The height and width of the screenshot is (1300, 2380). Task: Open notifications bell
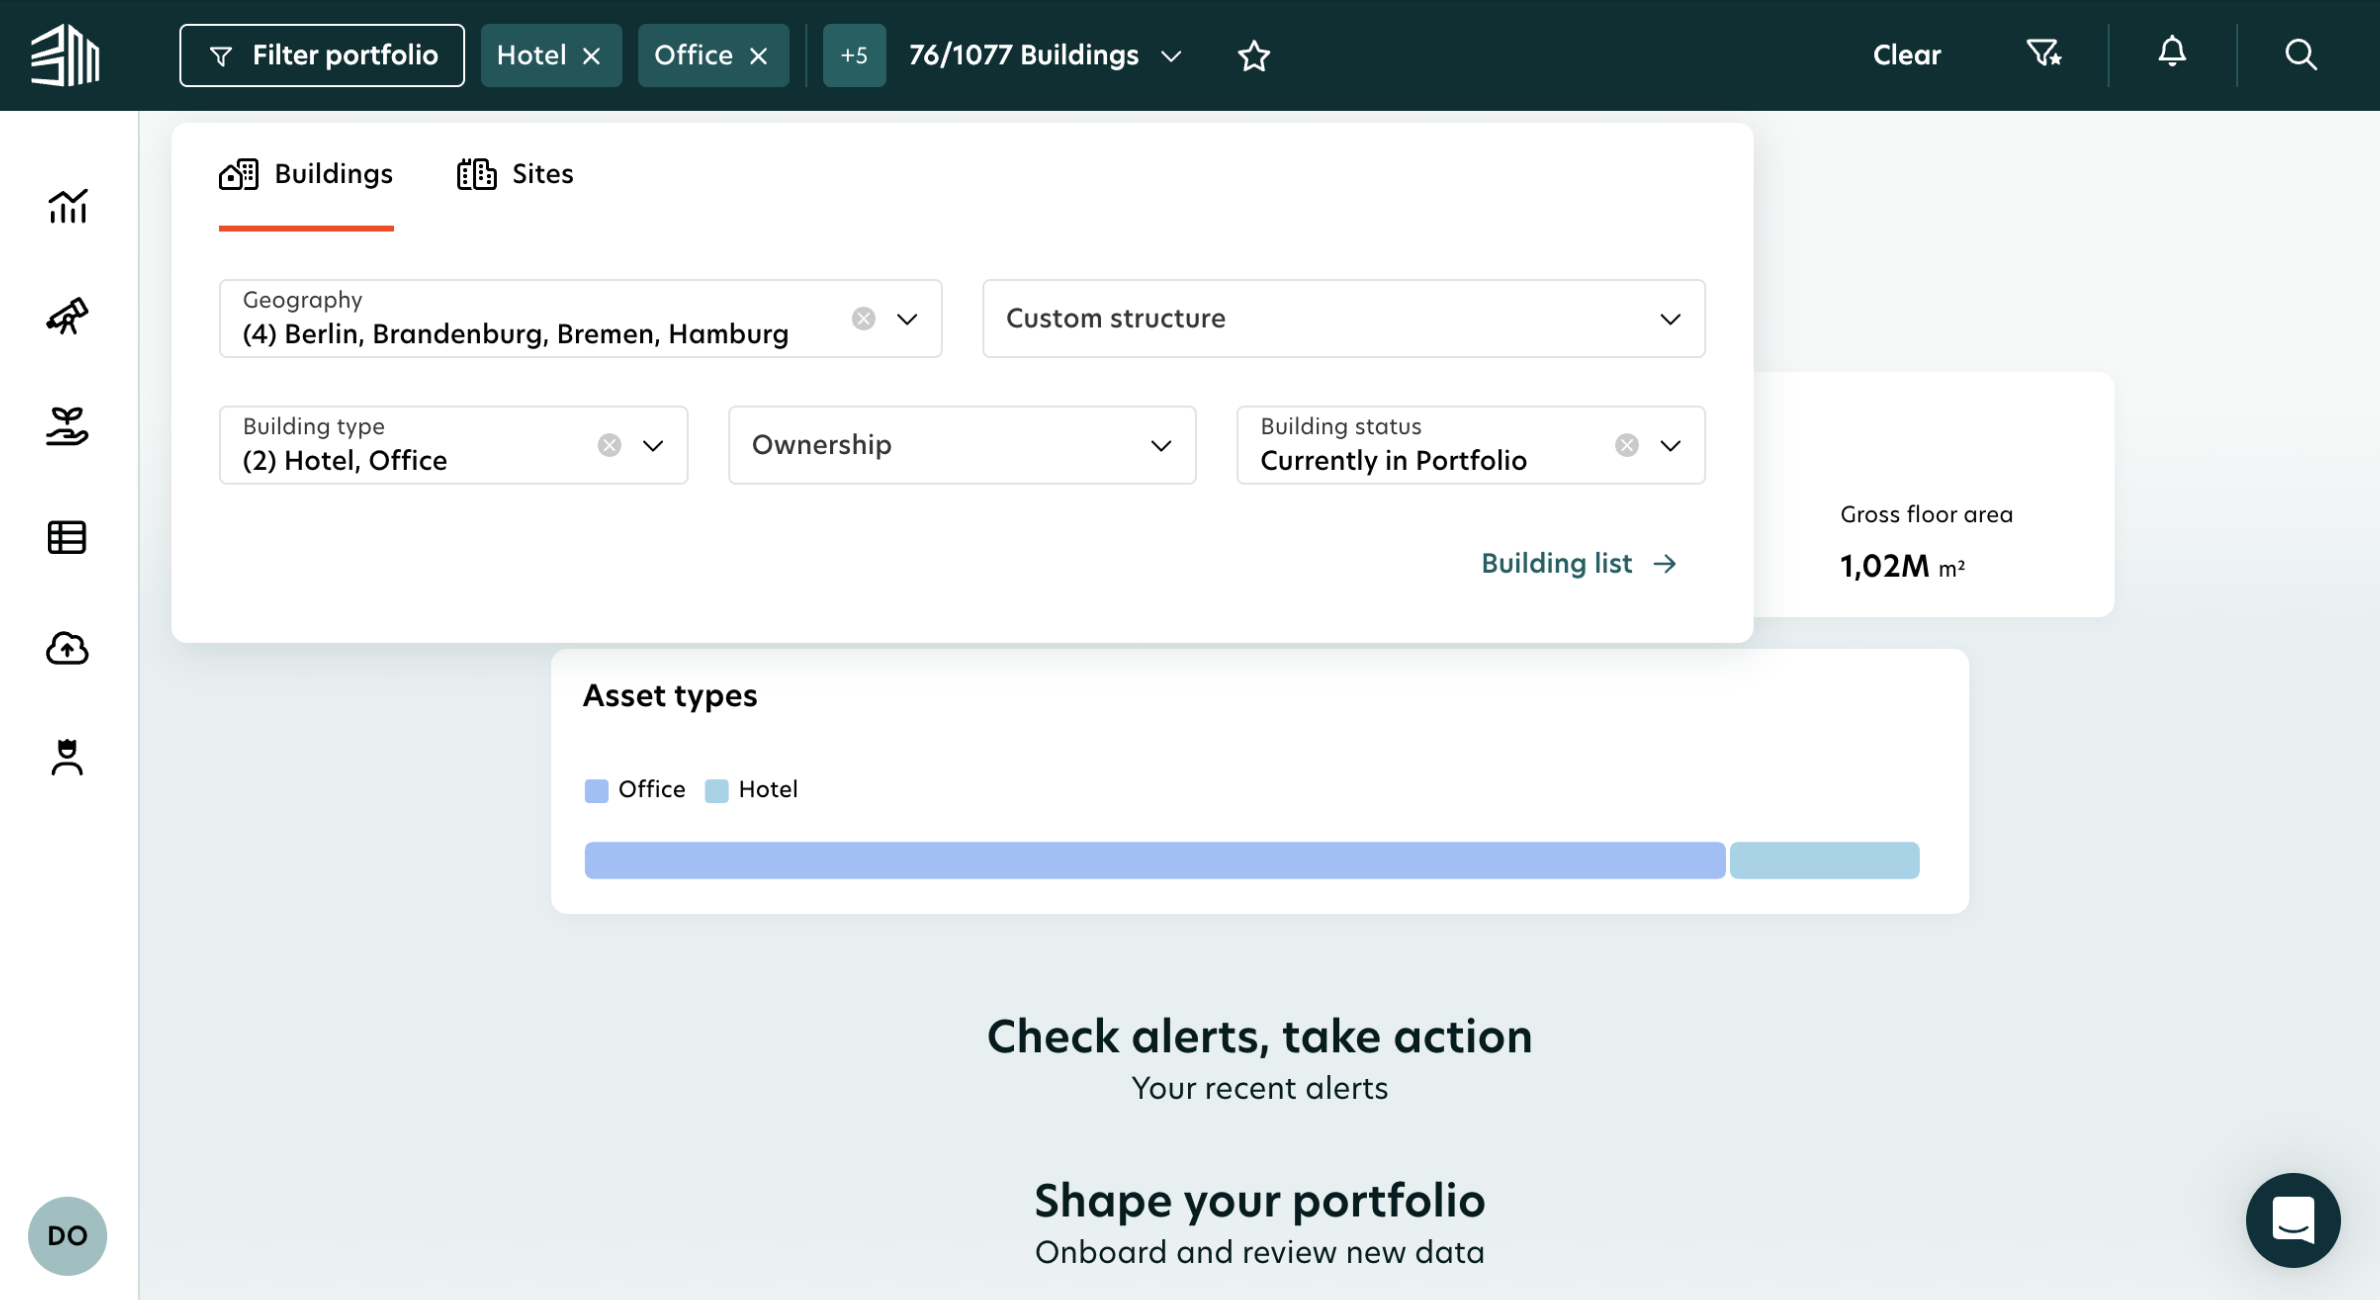(x=2171, y=52)
